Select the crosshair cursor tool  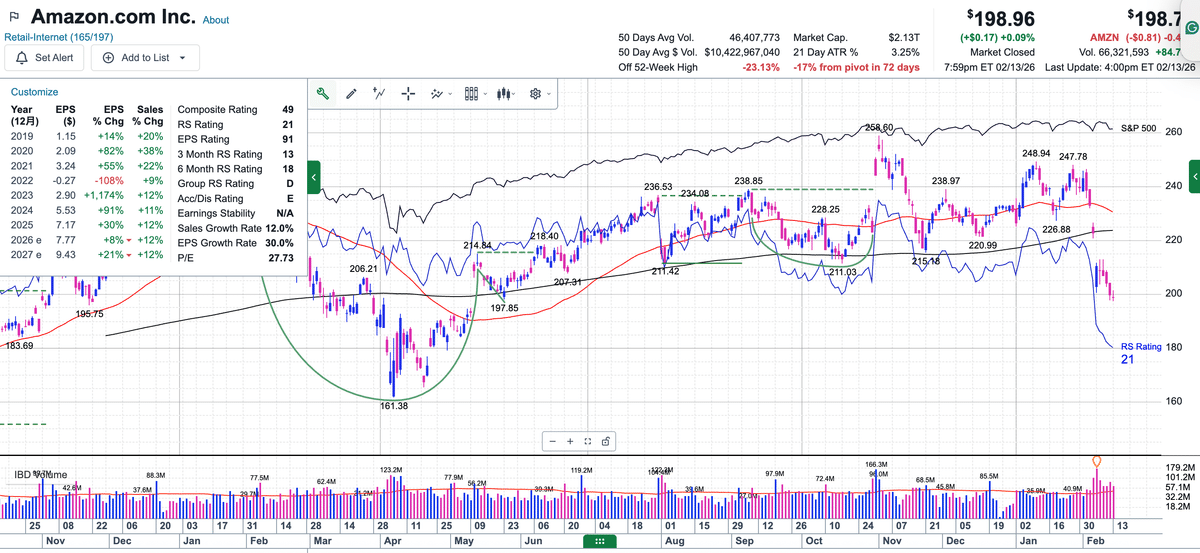point(408,93)
